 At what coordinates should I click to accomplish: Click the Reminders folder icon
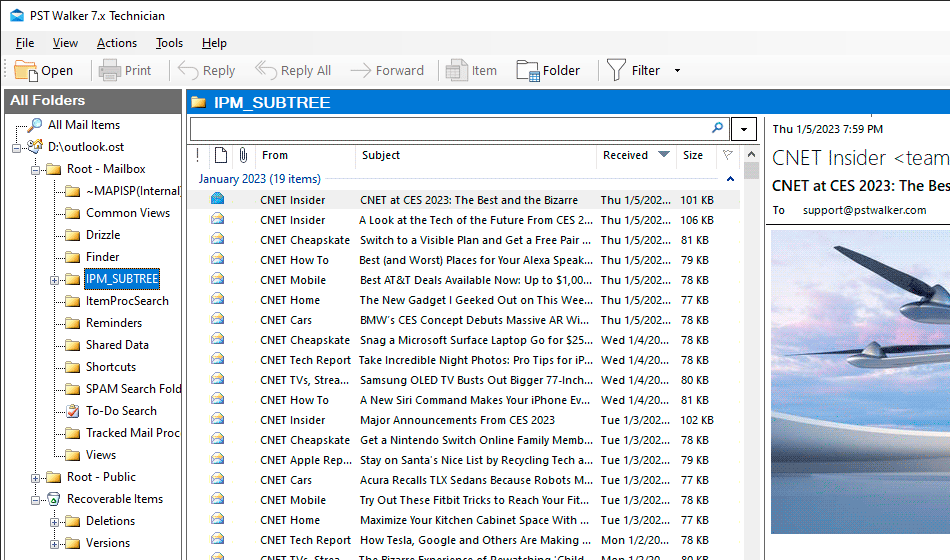(73, 323)
